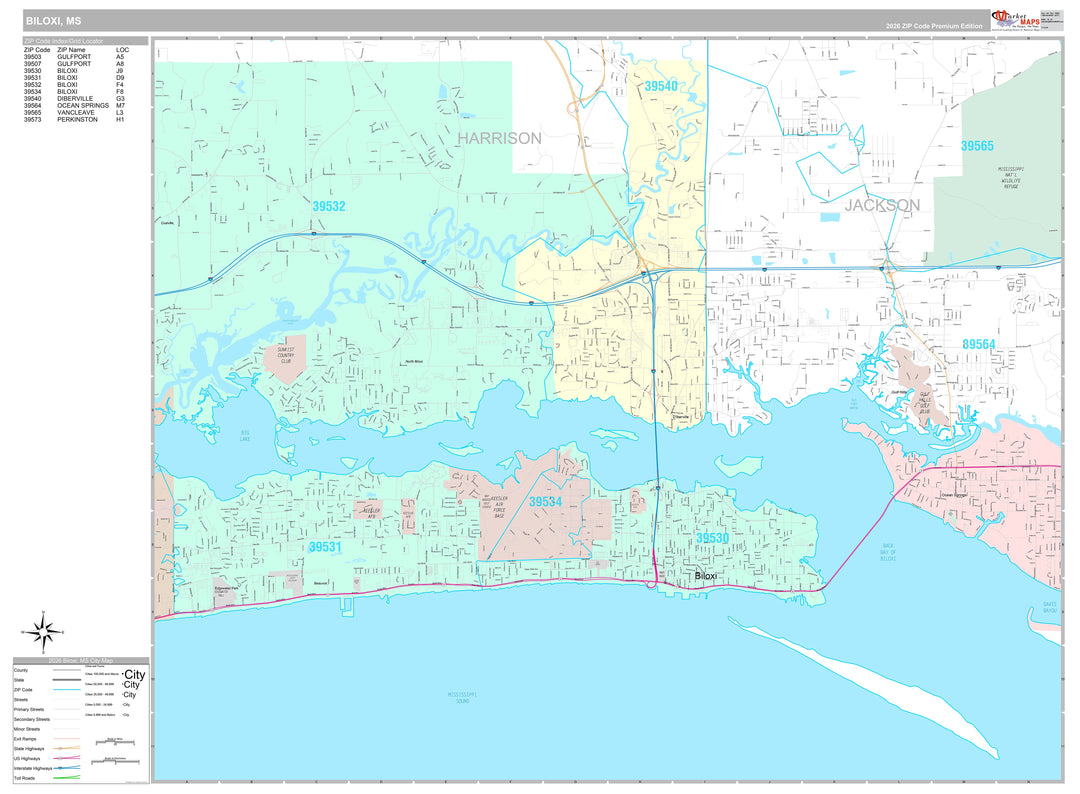
Task: Click the Back Bay of Biloxi label
Action: click(888, 552)
